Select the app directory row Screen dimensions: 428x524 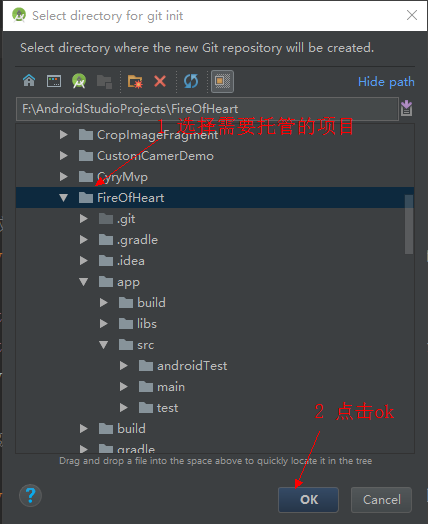pos(215,282)
